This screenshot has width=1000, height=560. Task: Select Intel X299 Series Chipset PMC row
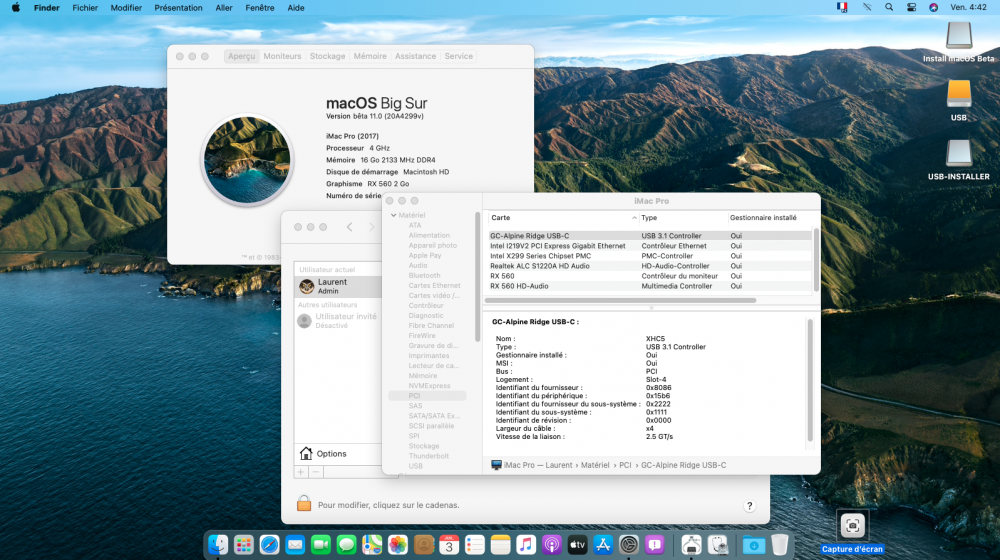[650, 256]
